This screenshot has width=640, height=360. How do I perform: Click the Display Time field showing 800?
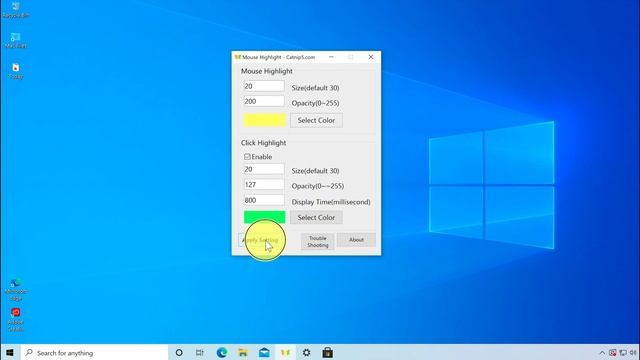(x=264, y=200)
